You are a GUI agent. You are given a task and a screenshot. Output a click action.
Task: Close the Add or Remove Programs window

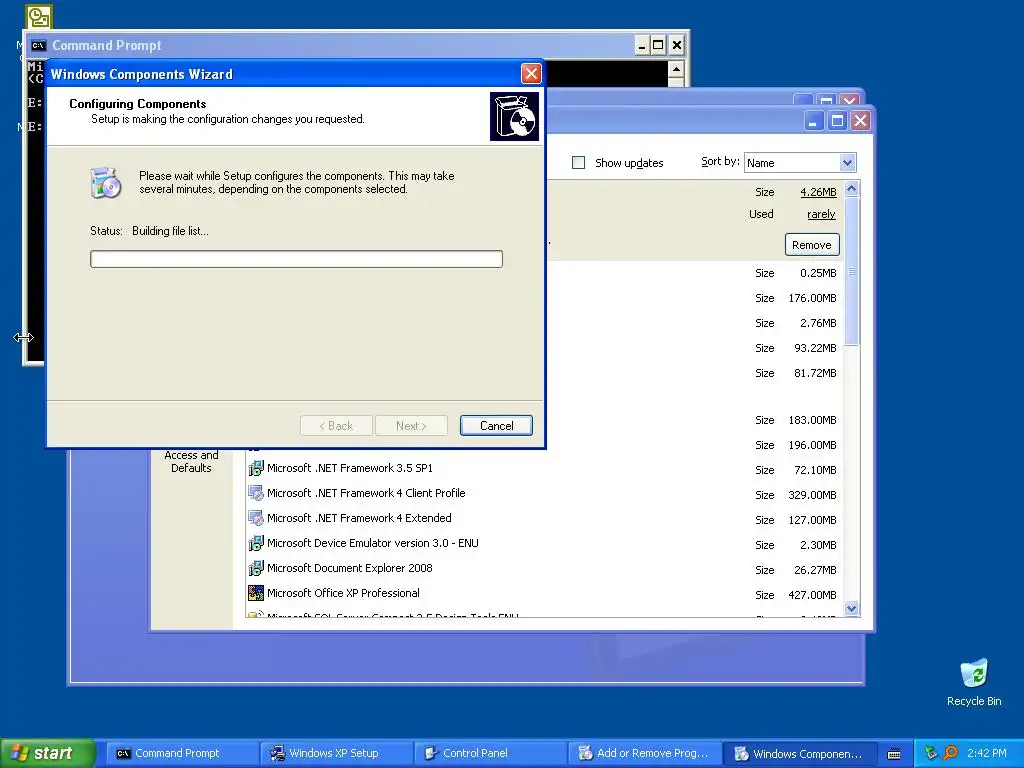pyautogui.click(x=860, y=121)
